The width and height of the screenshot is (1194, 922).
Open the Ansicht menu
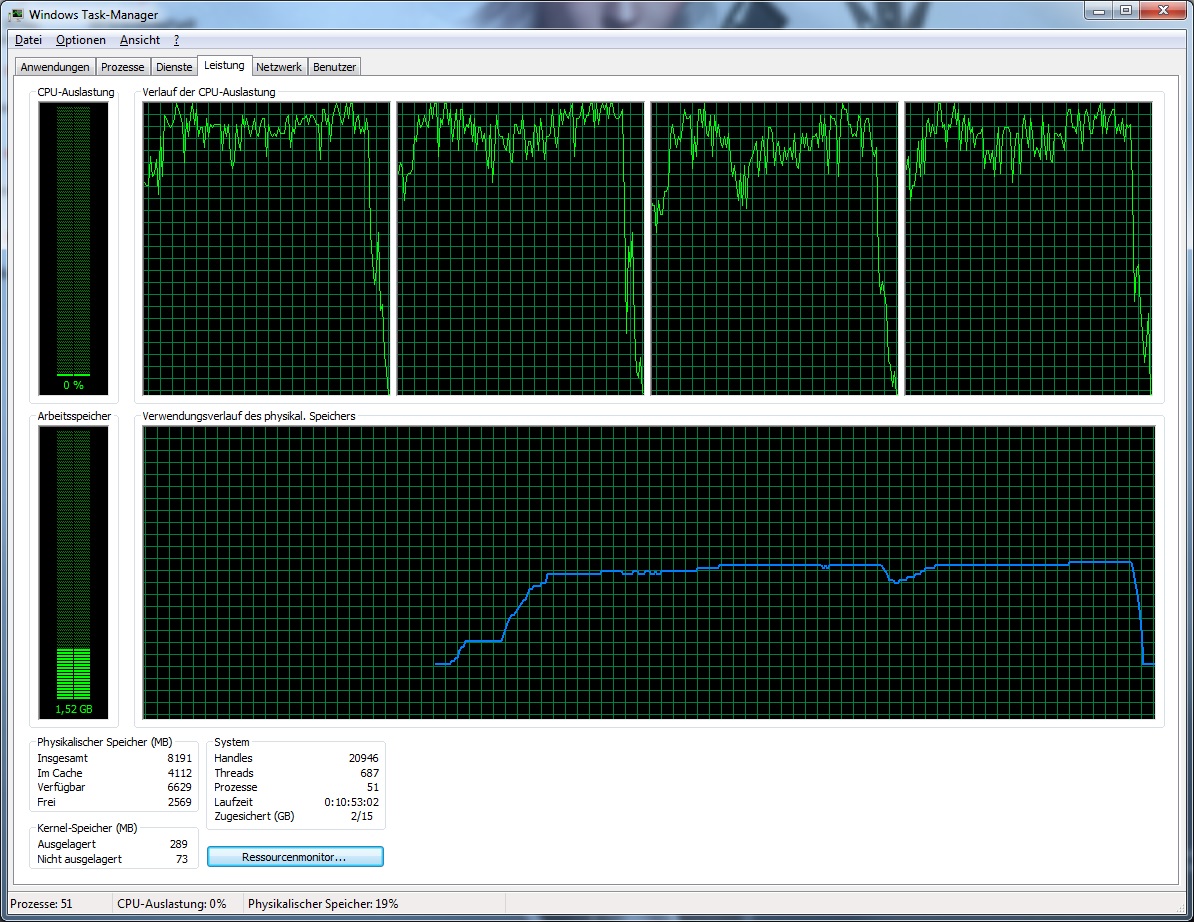pyautogui.click(x=139, y=40)
